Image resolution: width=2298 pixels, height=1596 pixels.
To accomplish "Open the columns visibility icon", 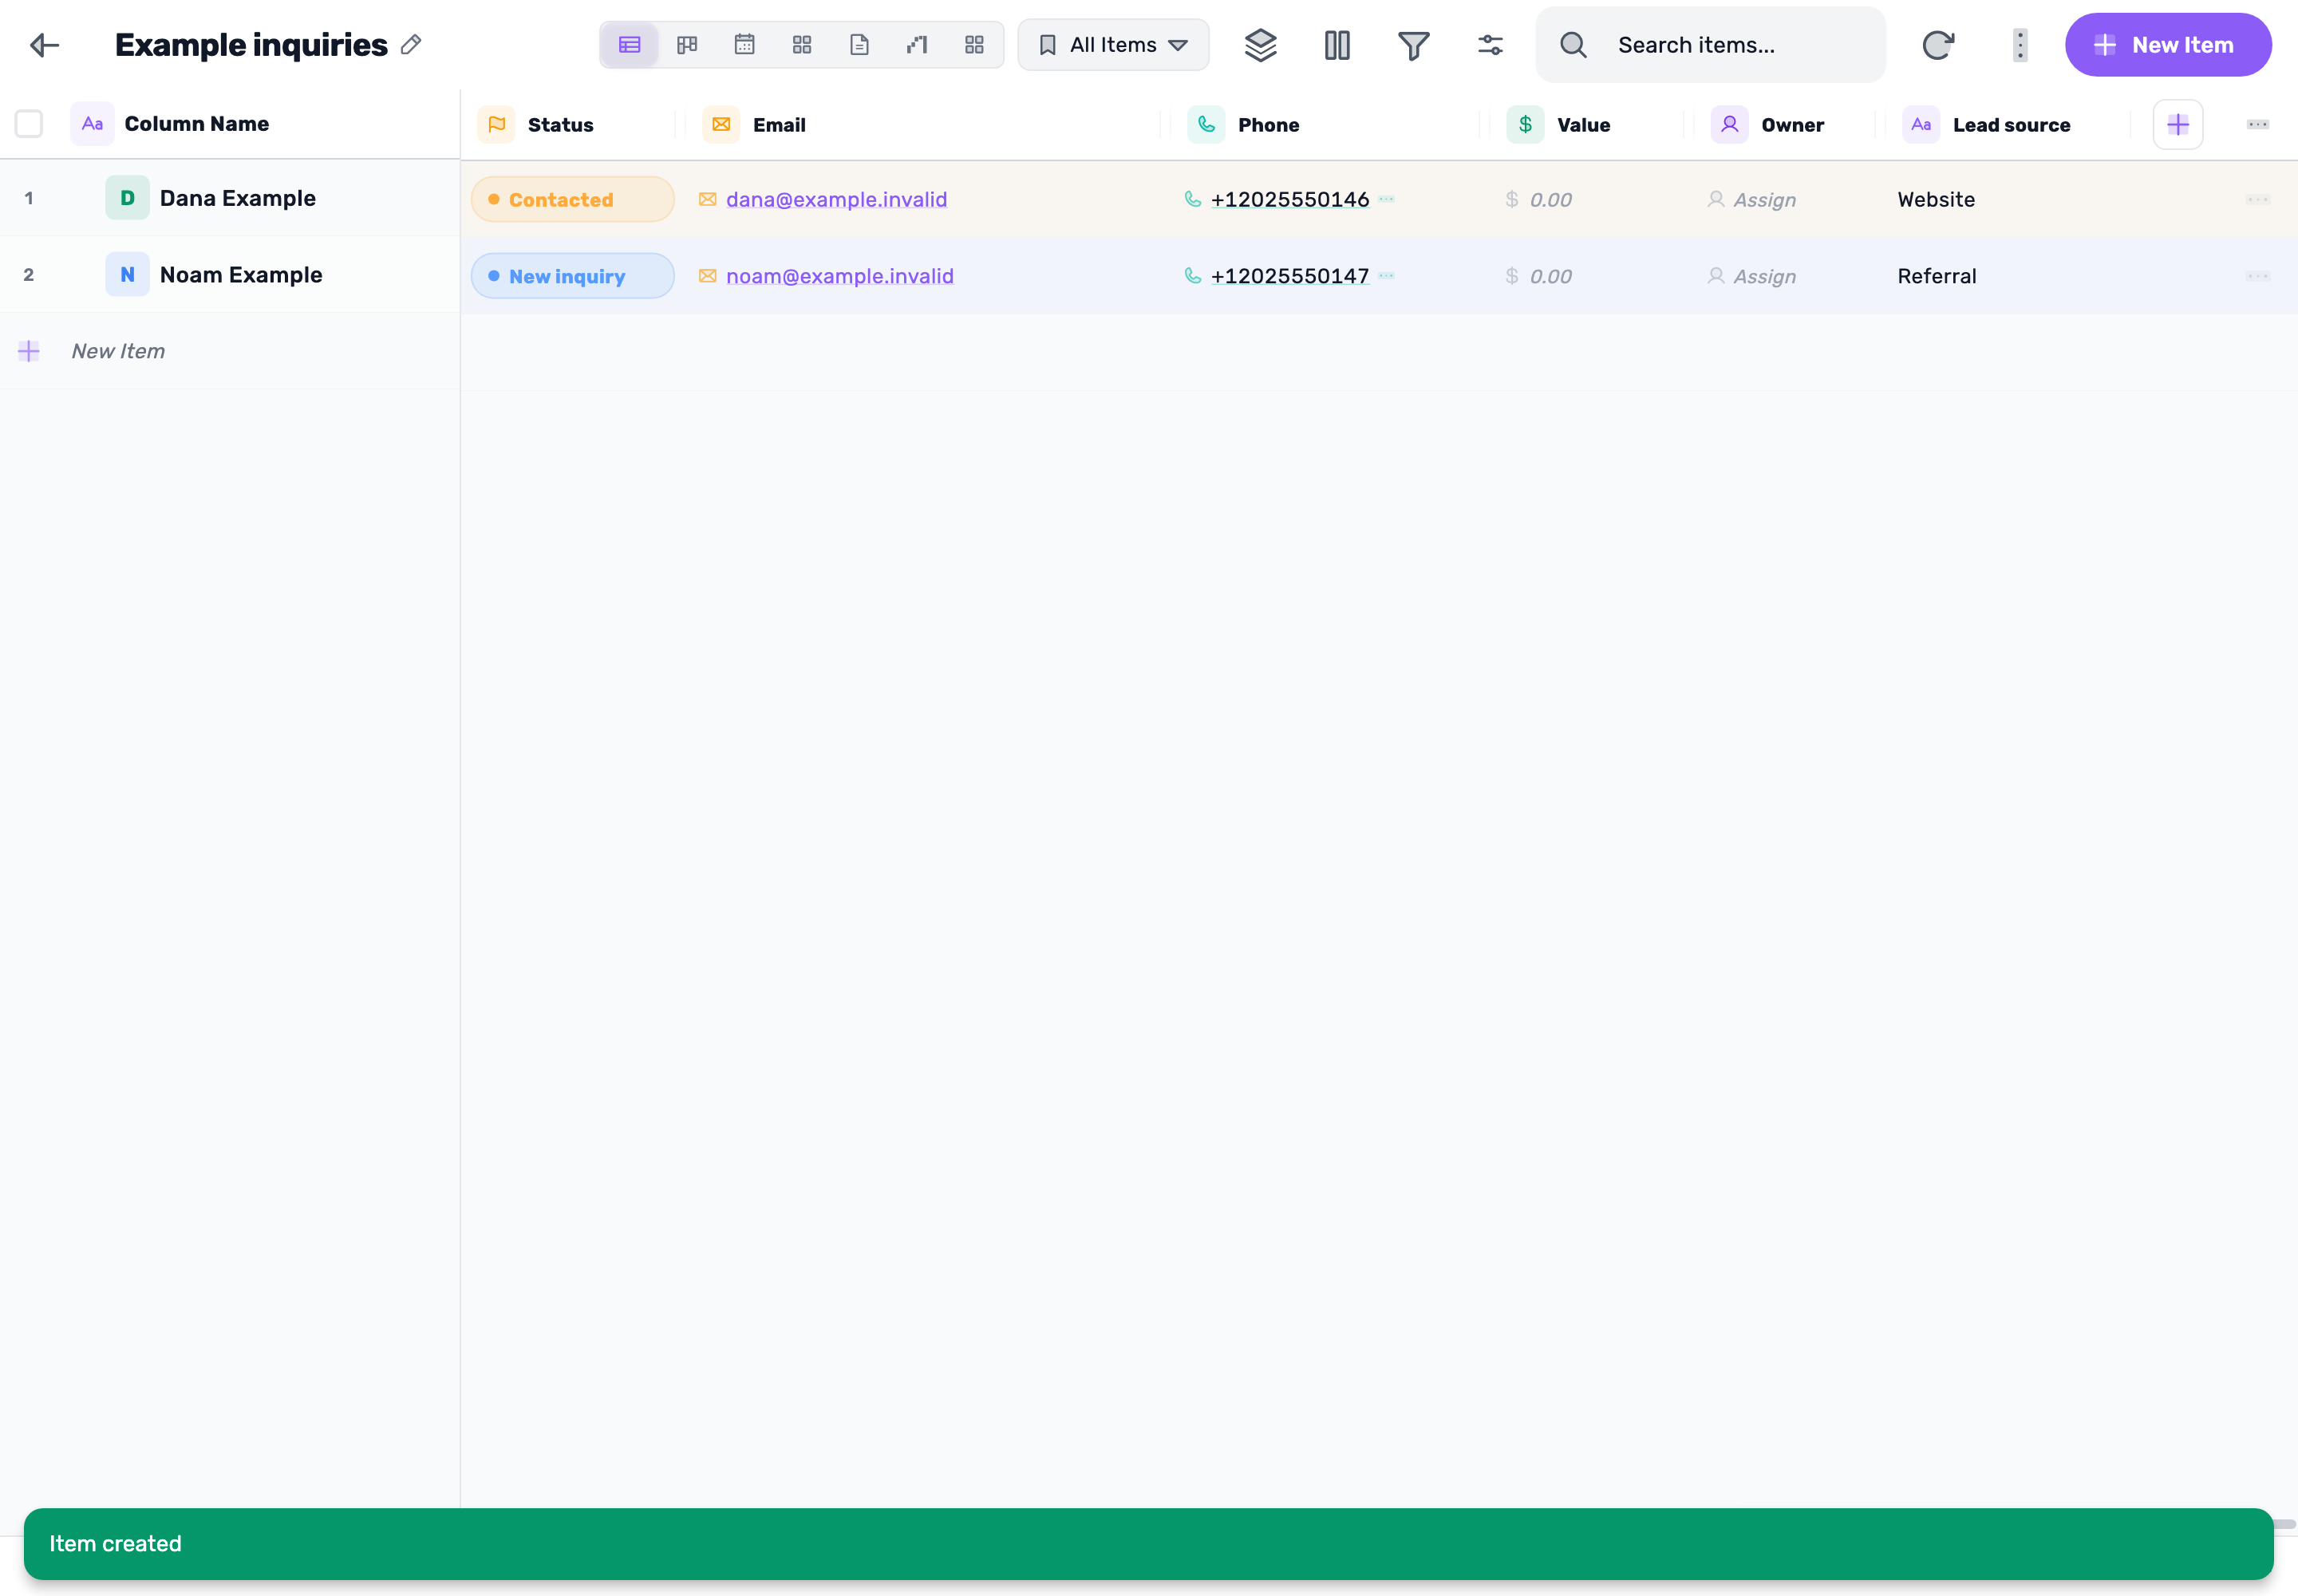I will [1337, 45].
